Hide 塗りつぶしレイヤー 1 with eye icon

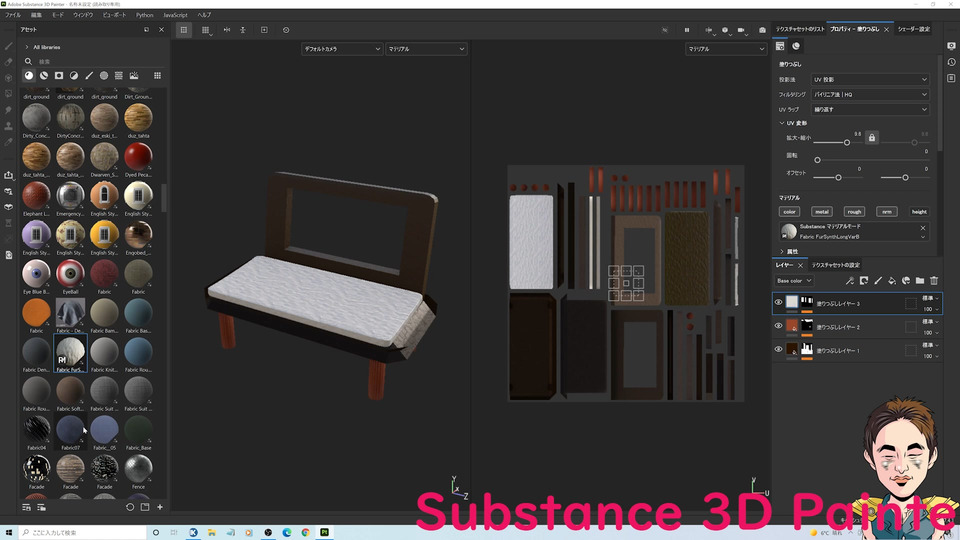778,349
